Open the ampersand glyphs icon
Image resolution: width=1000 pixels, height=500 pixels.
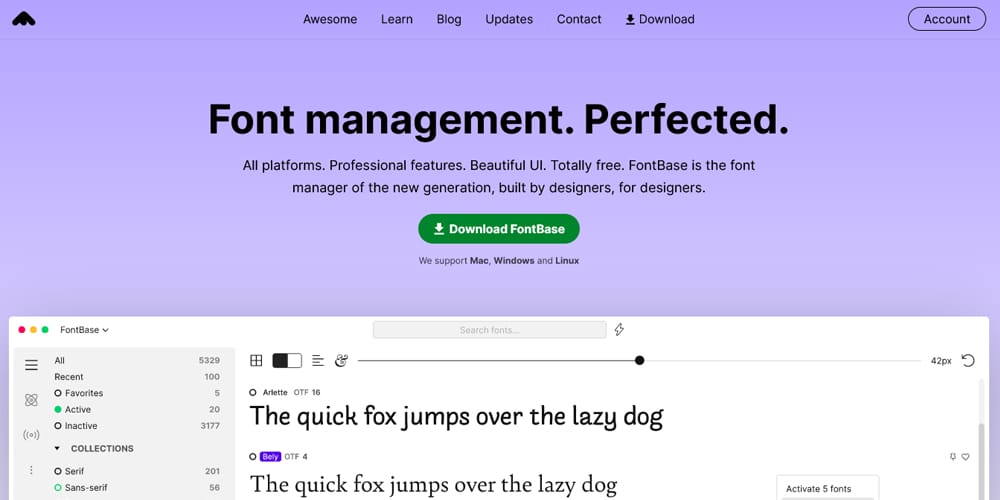click(341, 360)
